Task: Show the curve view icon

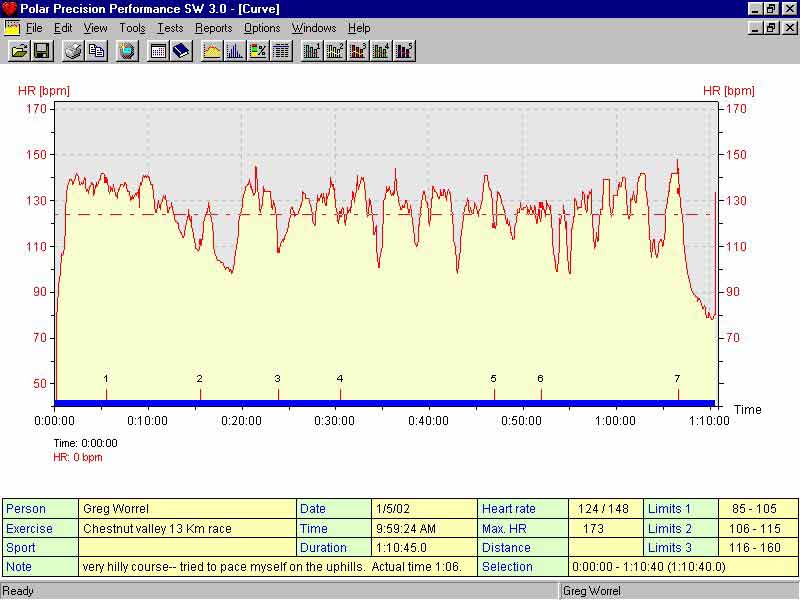Action: click(x=212, y=51)
